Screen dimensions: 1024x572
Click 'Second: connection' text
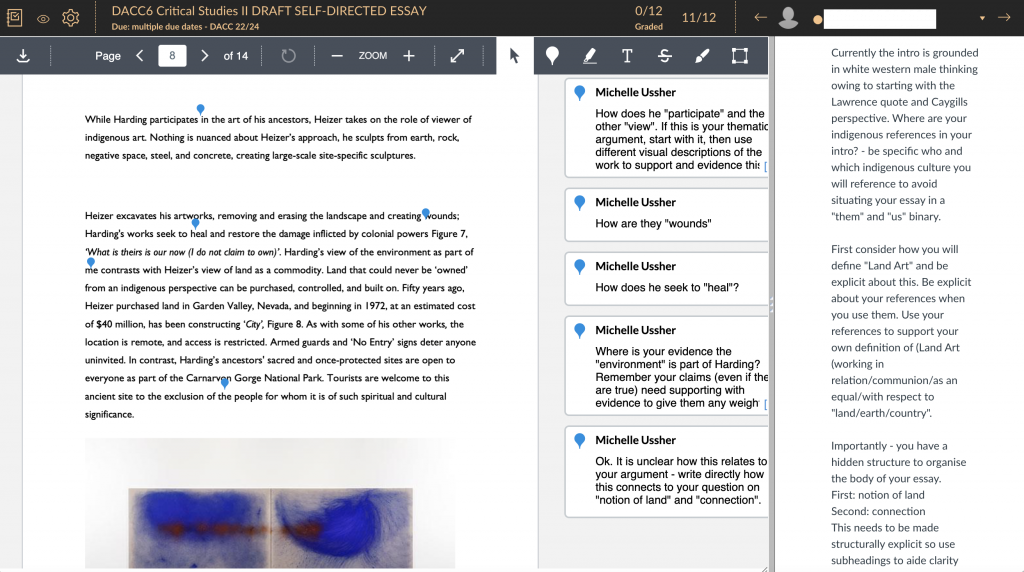pyautogui.click(x=878, y=511)
